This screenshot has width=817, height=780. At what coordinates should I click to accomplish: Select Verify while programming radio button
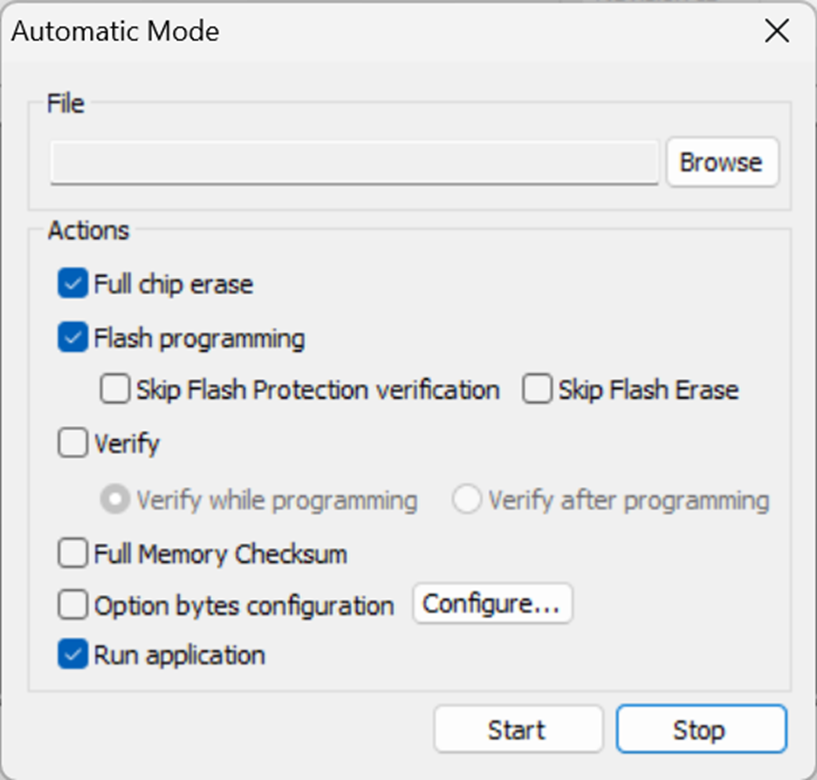[115, 499]
